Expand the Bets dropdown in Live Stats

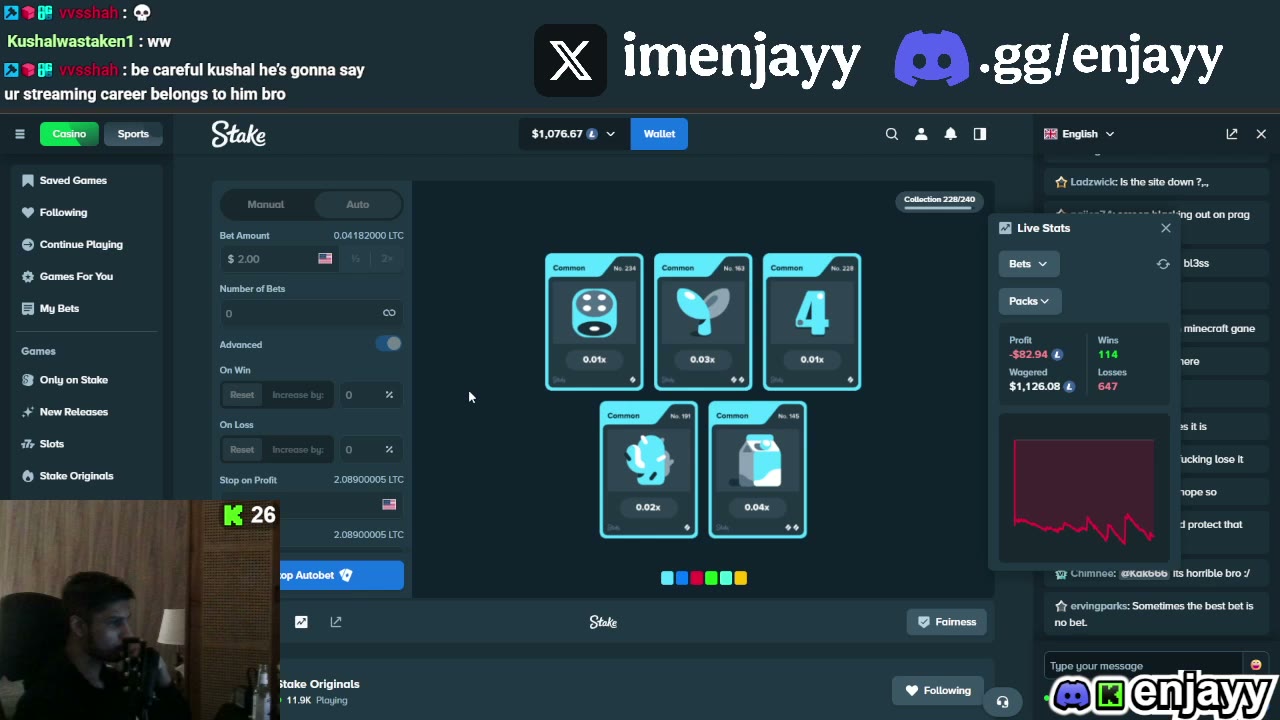1029,264
